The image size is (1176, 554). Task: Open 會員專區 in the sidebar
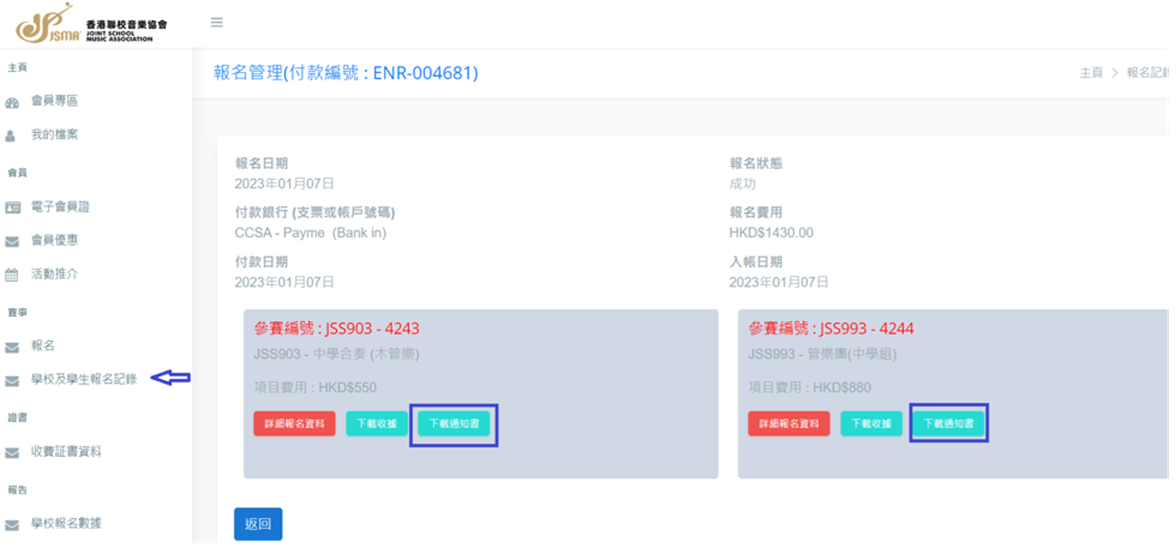pyautogui.click(x=54, y=101)
